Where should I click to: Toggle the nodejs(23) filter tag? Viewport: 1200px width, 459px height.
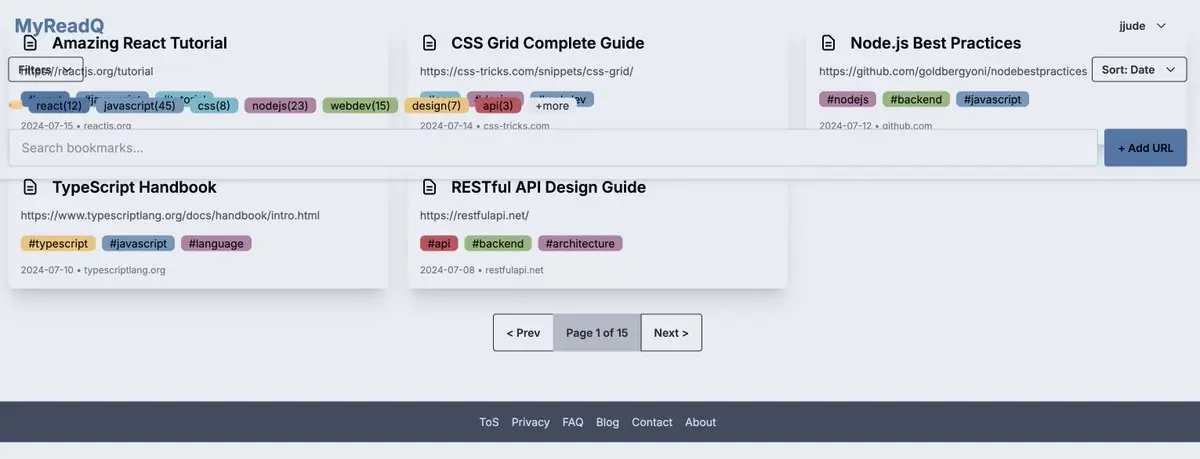[x=280, y=106]
